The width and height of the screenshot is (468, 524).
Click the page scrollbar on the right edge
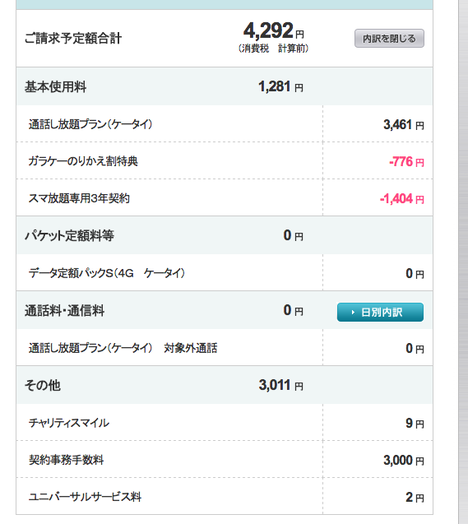tap(463, 262)
